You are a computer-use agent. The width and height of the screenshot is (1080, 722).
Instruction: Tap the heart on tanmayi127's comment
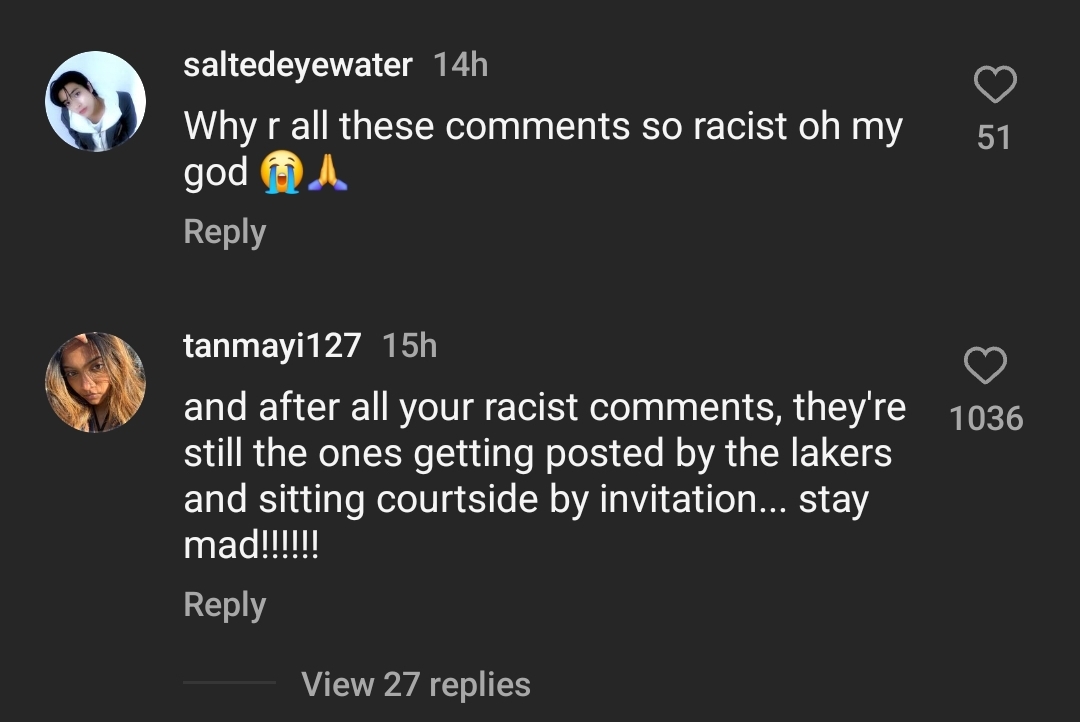point(985,367)
